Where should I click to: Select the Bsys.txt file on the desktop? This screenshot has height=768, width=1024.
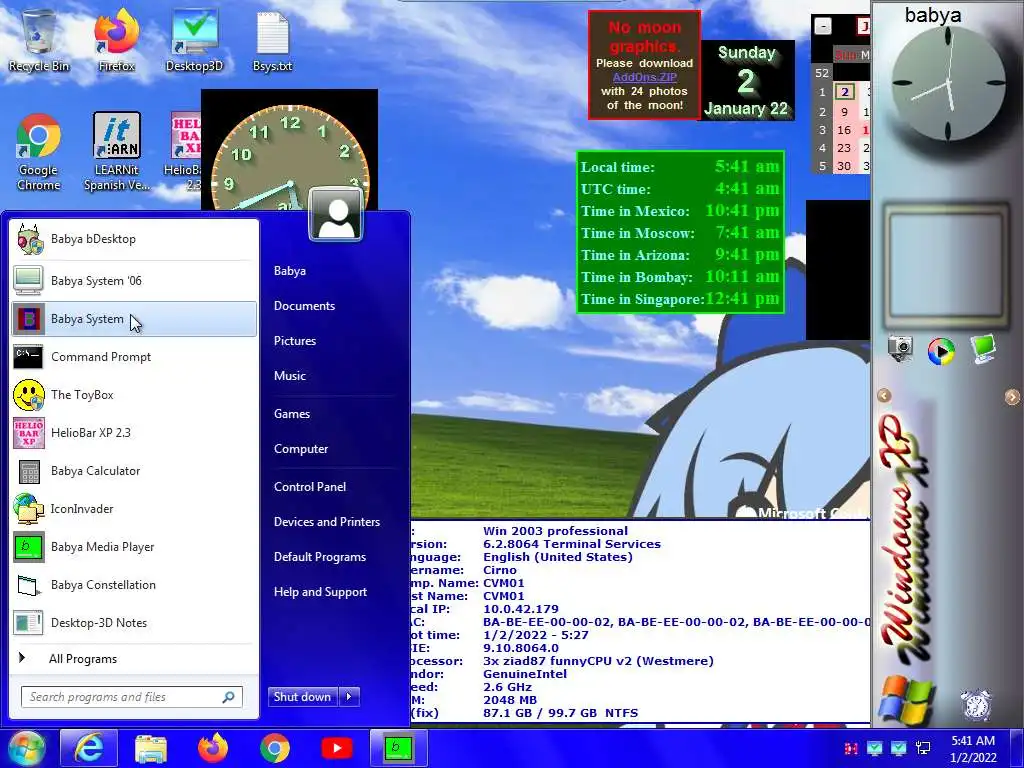272,40
